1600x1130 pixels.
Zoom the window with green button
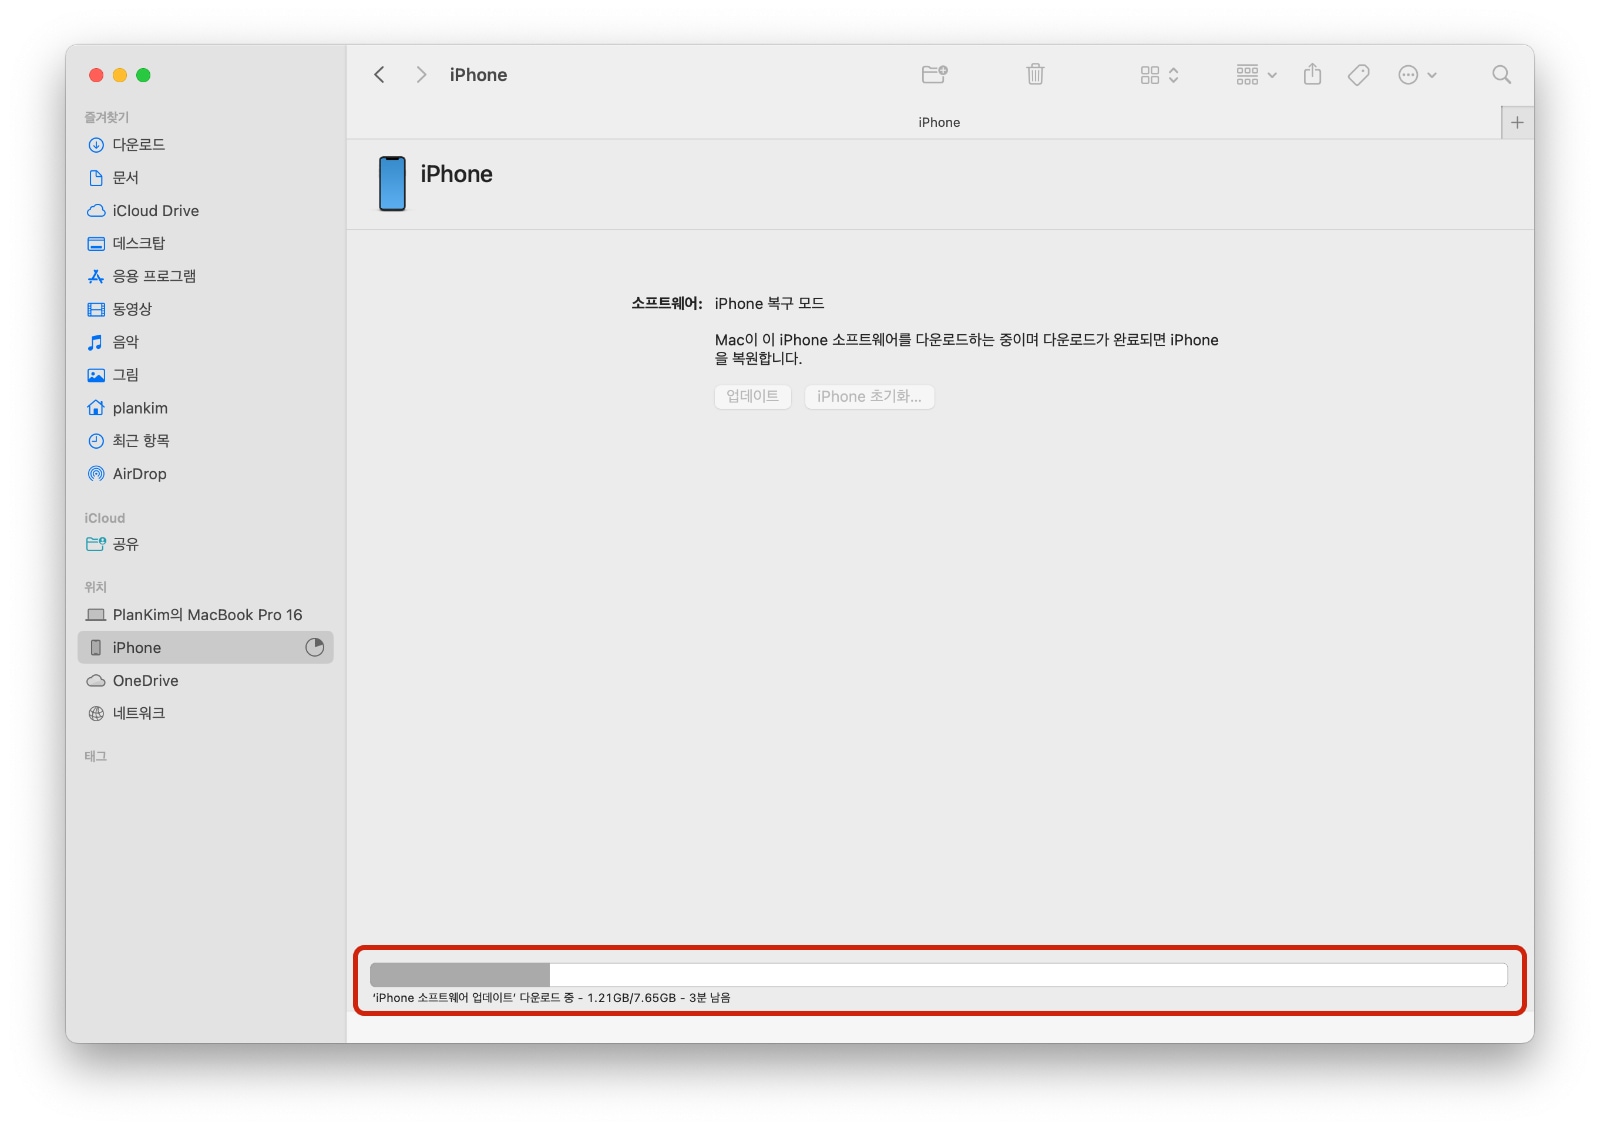[143, 75]
